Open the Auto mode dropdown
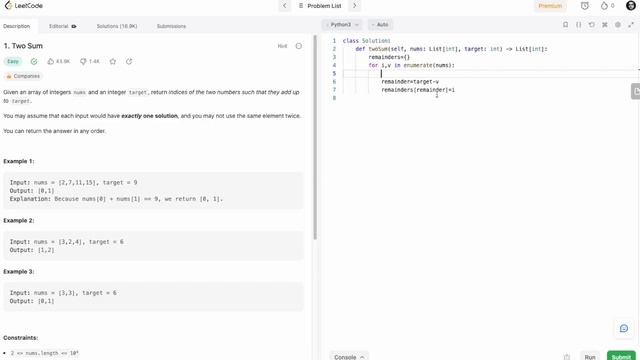This screenshot has height=360, width=640. [380, 25]
